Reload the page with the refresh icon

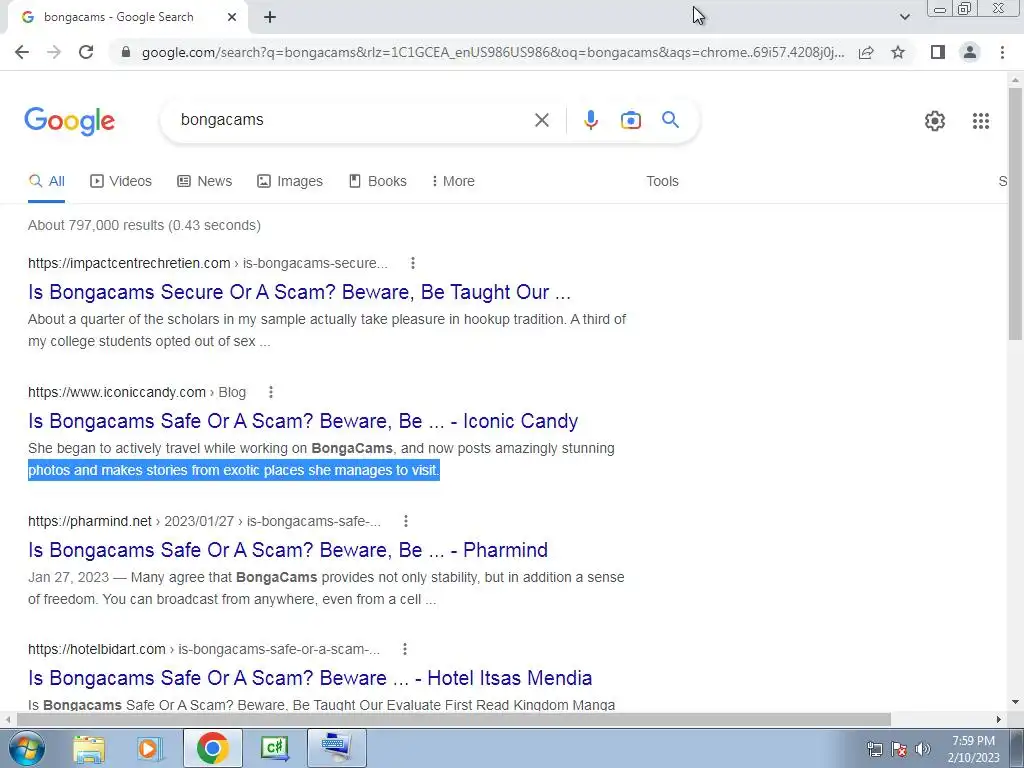86,52
